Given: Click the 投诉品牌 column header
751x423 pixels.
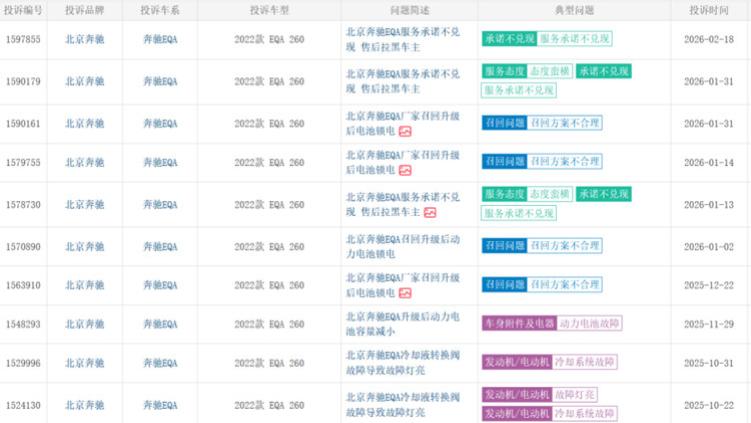Looking at the screenshot, I should tap(85, 10).
